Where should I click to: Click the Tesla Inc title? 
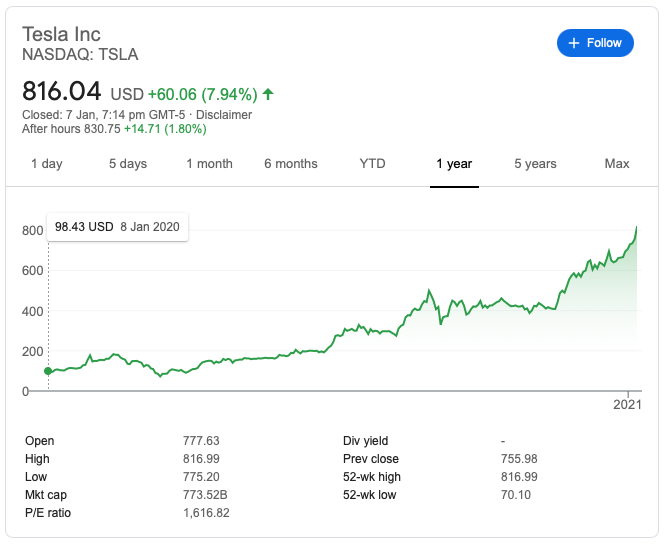pos(61,34)
